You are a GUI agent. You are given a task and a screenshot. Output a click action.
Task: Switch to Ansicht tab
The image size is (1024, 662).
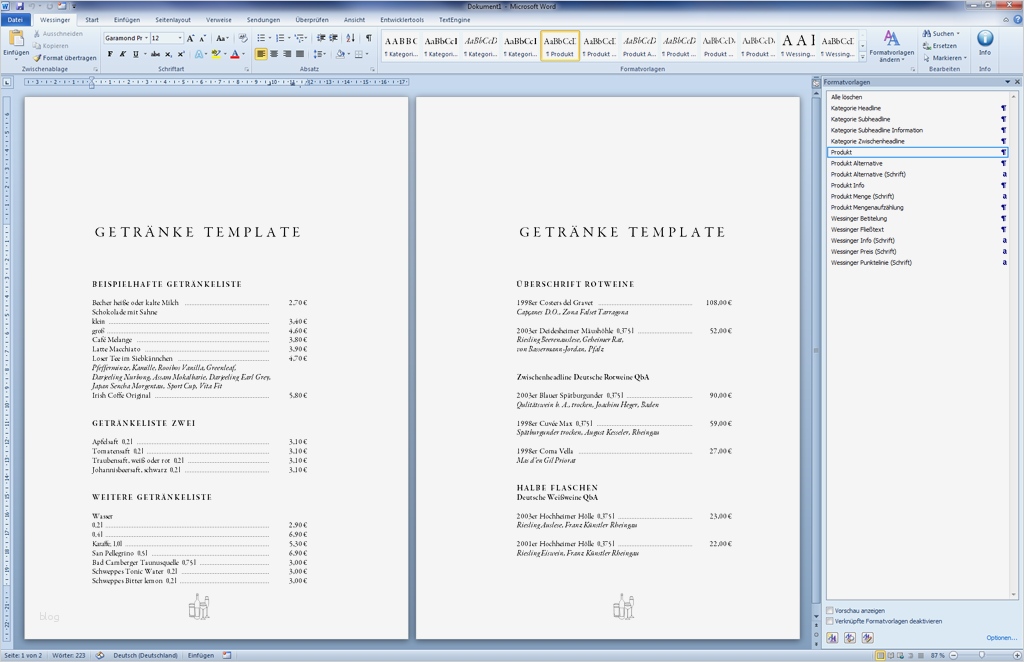point(355,20)
